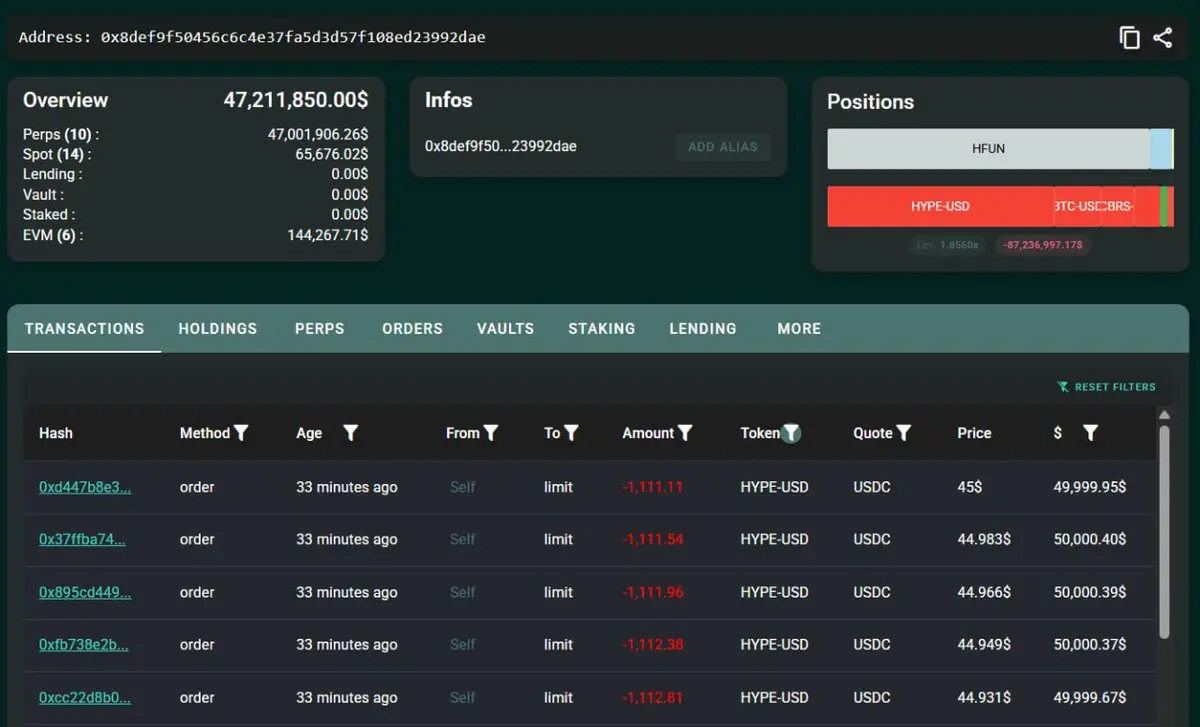
Task: Open the More tab
Action: pos(799,328)
